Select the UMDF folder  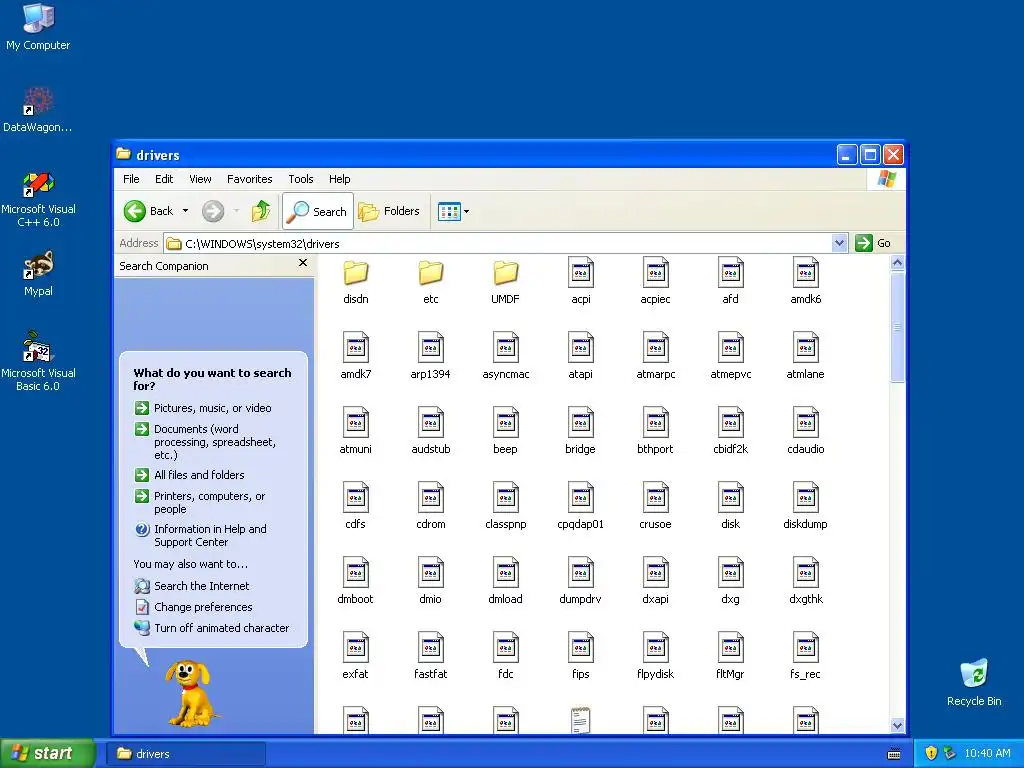(x=505, y=281)
